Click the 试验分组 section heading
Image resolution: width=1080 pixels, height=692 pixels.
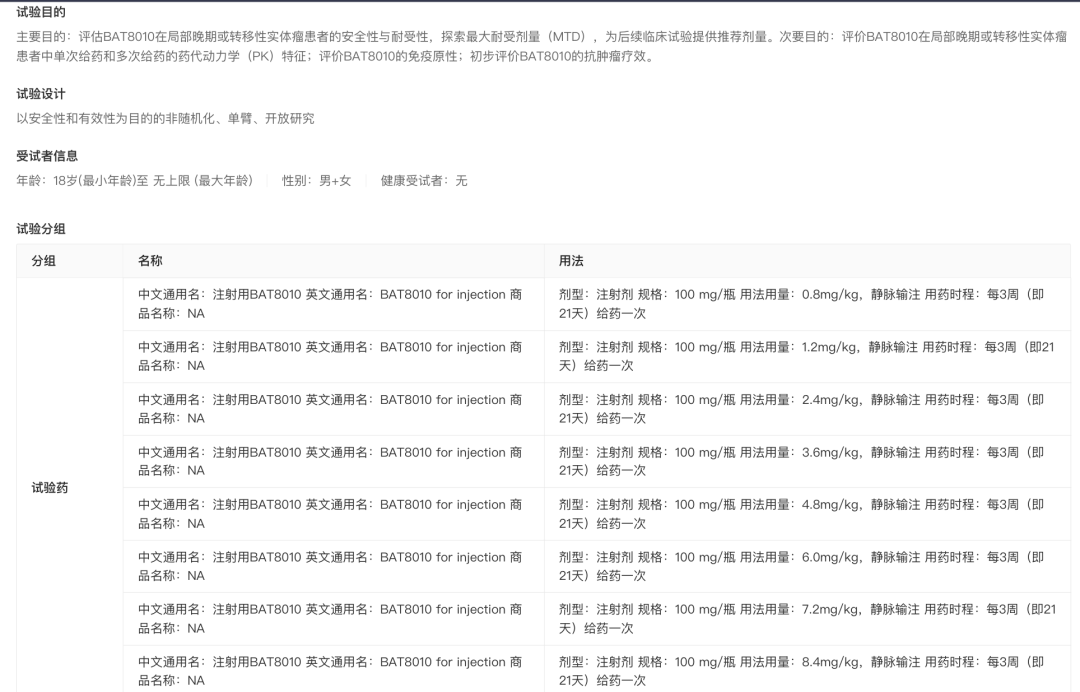coord(41,229)
